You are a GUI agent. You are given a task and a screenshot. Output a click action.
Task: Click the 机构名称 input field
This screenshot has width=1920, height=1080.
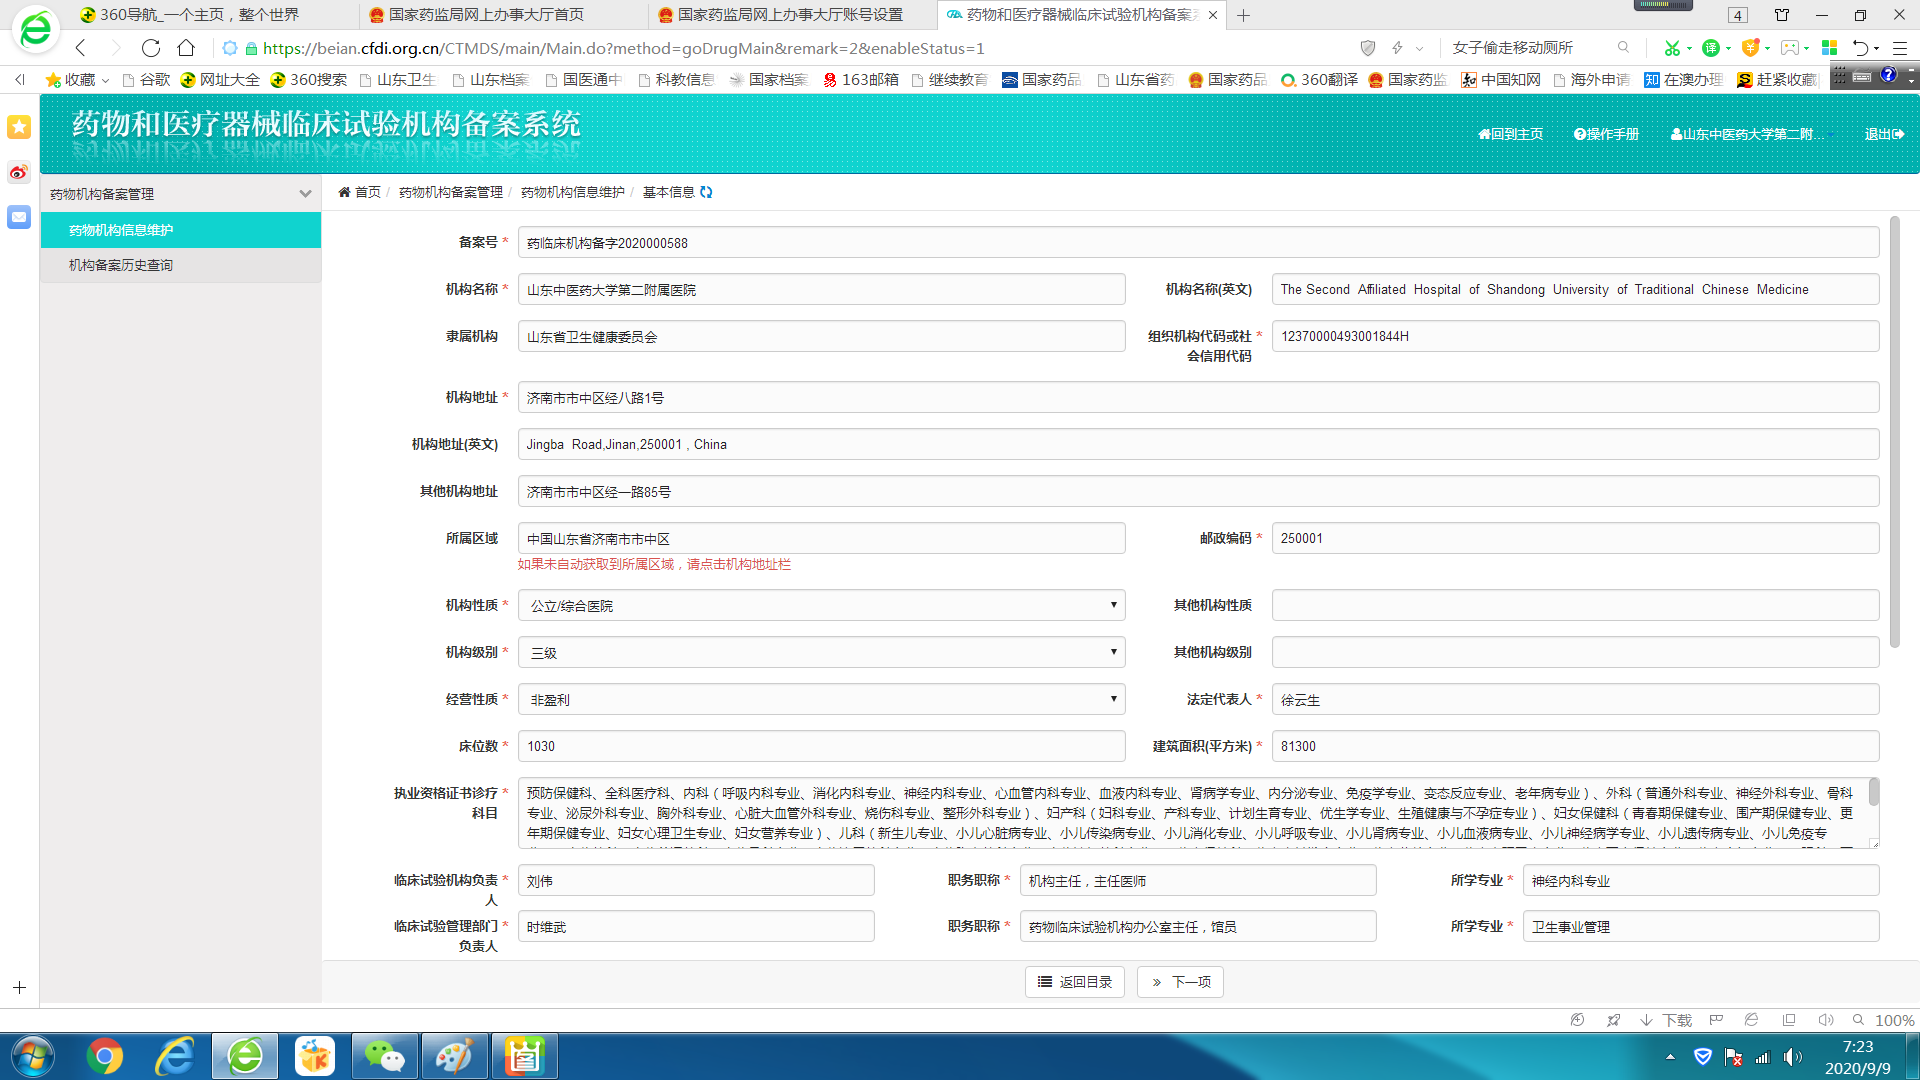(x=821, y=289)
